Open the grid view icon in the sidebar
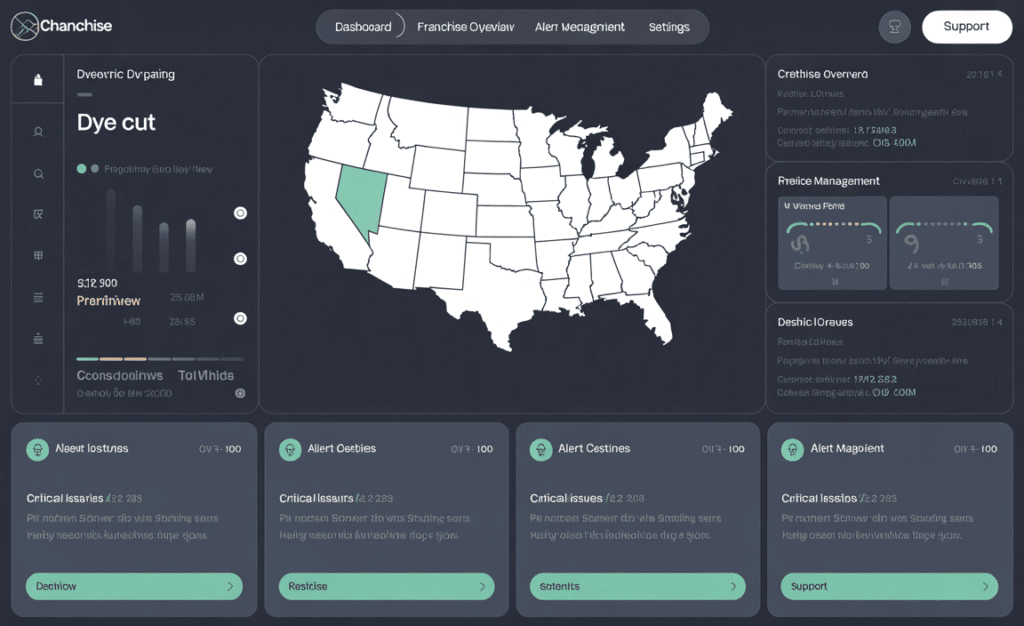This screenshot has height=626, width=1024. click(x=37, y=255)
